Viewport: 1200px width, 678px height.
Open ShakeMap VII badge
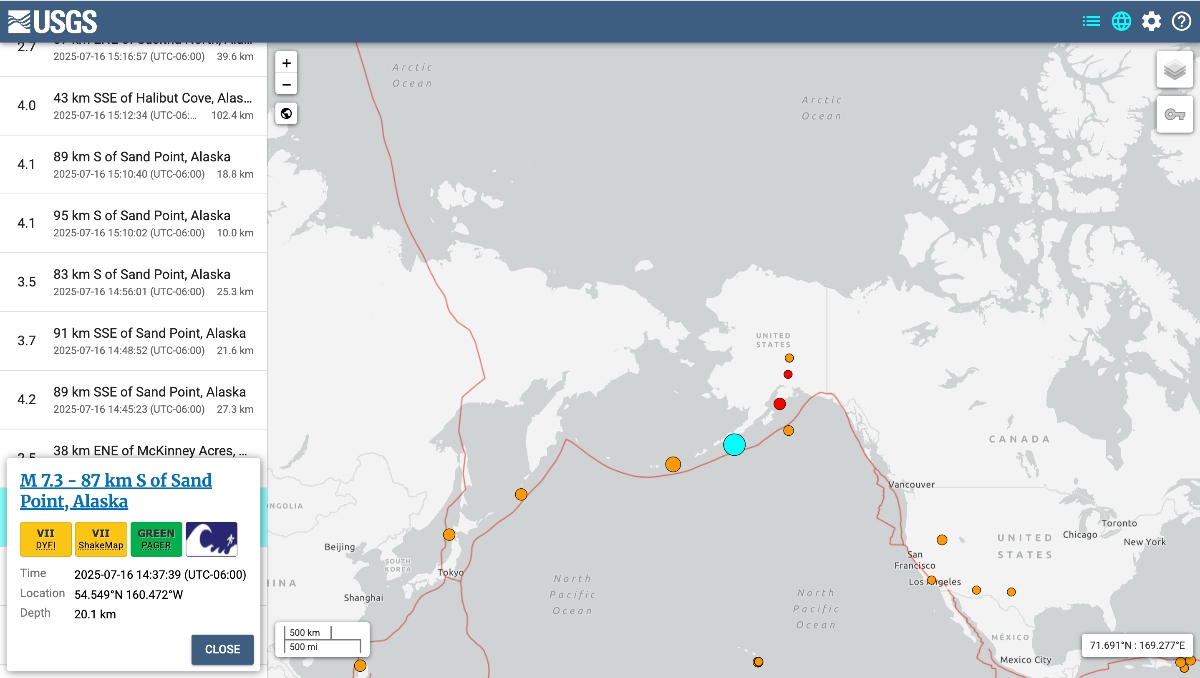[101, 539]
